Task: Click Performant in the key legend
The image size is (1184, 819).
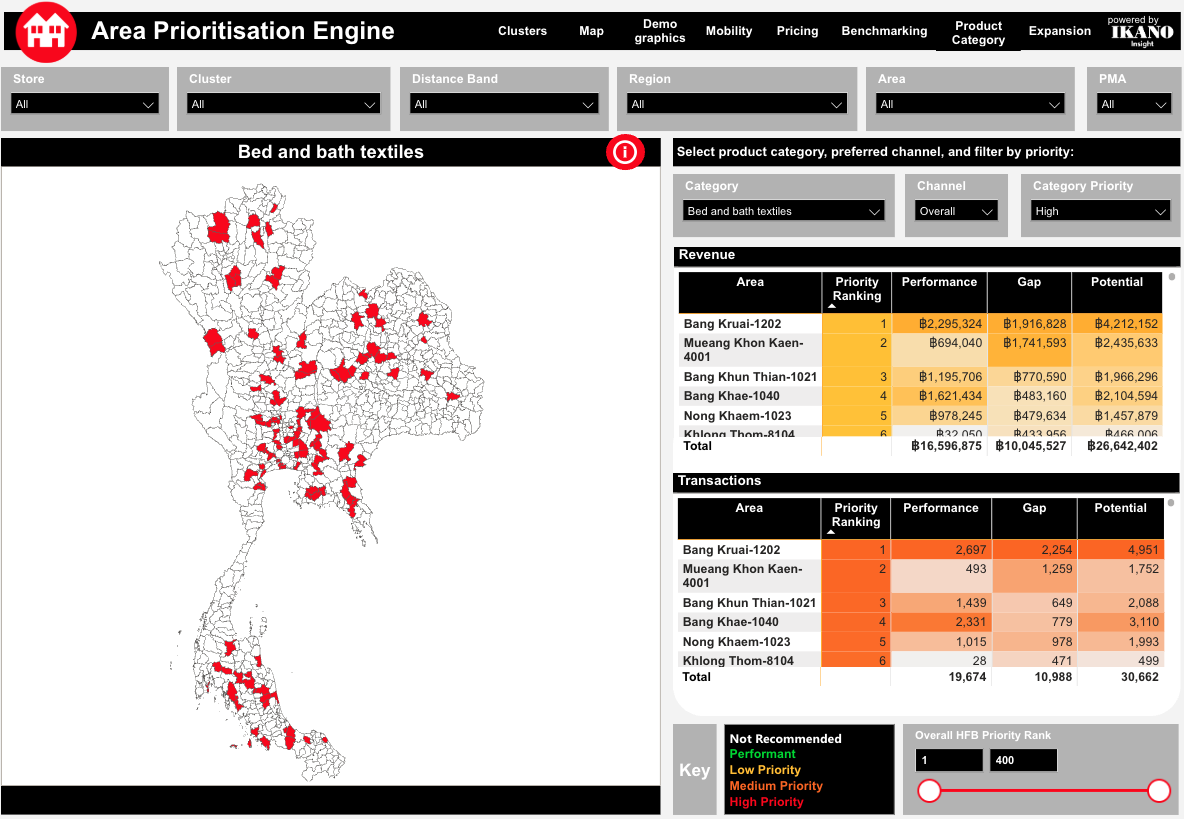Action: click(x=762, y=754)
